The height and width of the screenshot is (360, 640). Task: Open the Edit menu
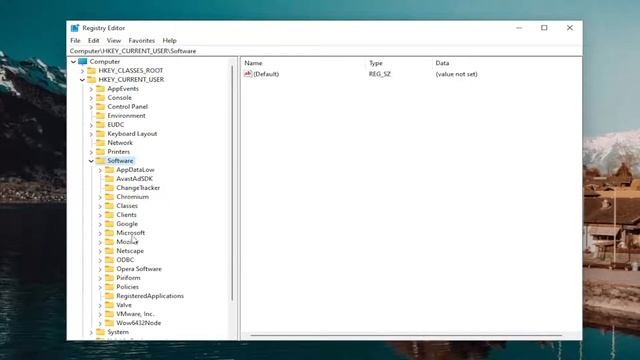coord(93,40)
